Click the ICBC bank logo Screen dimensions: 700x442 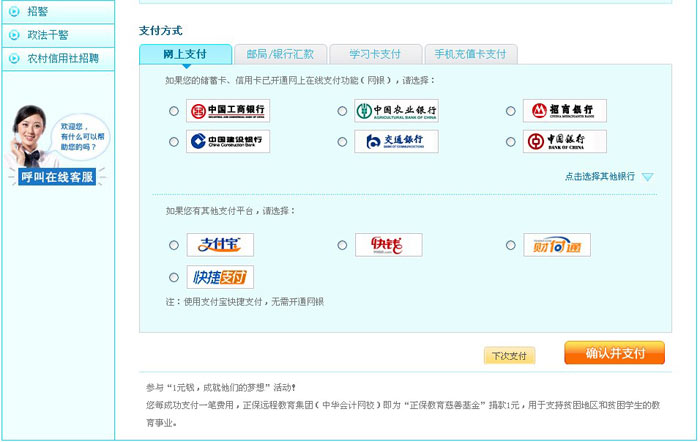click(x=228, y=111)
